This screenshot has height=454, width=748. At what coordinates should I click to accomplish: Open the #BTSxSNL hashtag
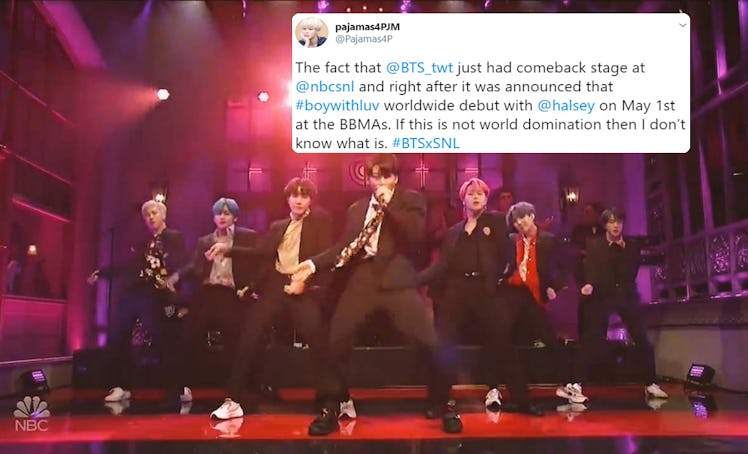point(426,143)
